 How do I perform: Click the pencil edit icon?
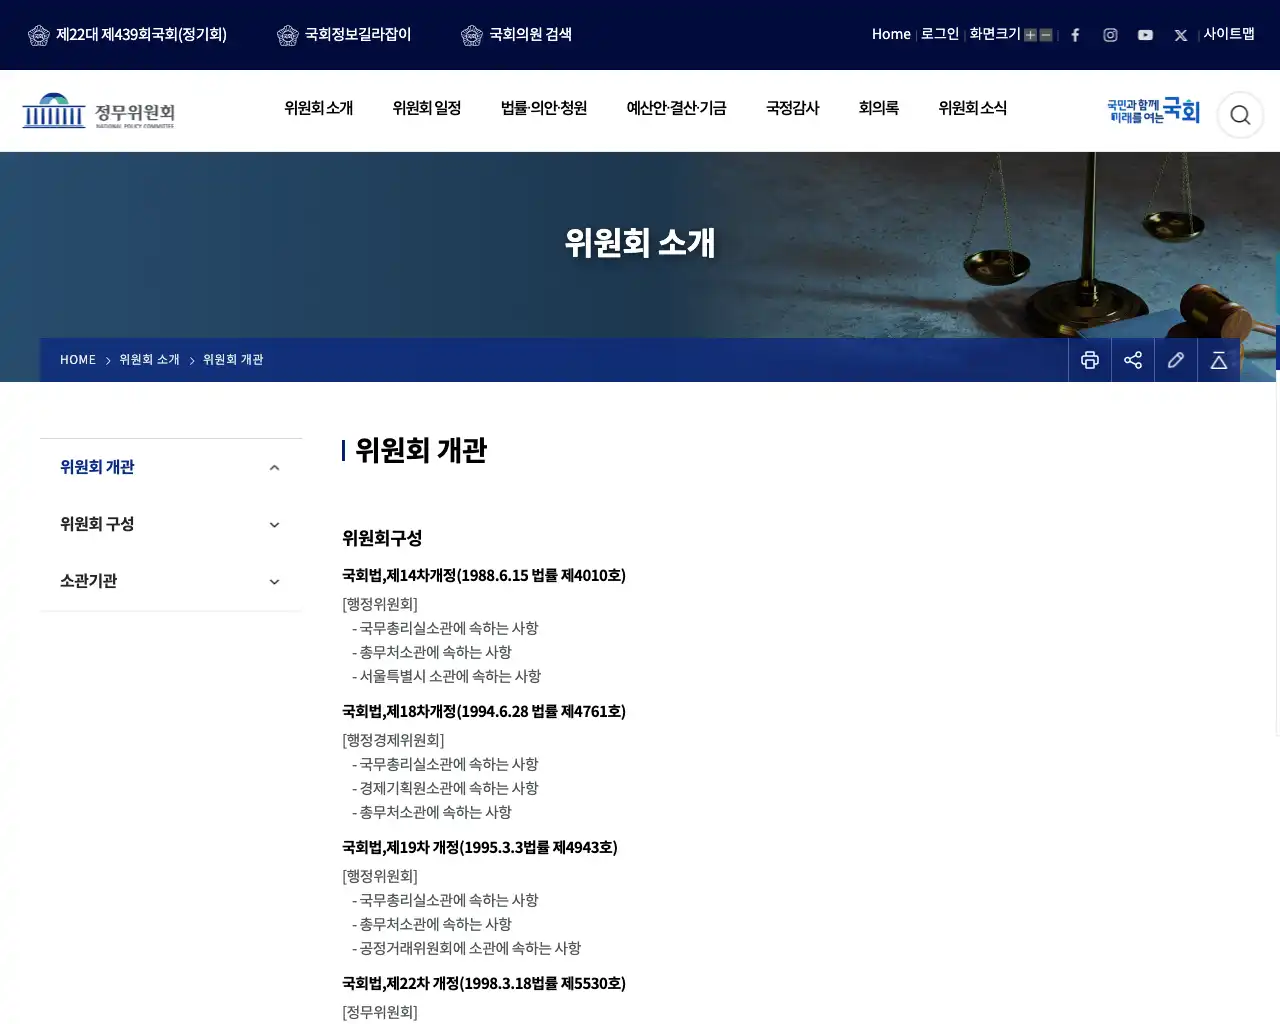click(x=1176, y=360)
